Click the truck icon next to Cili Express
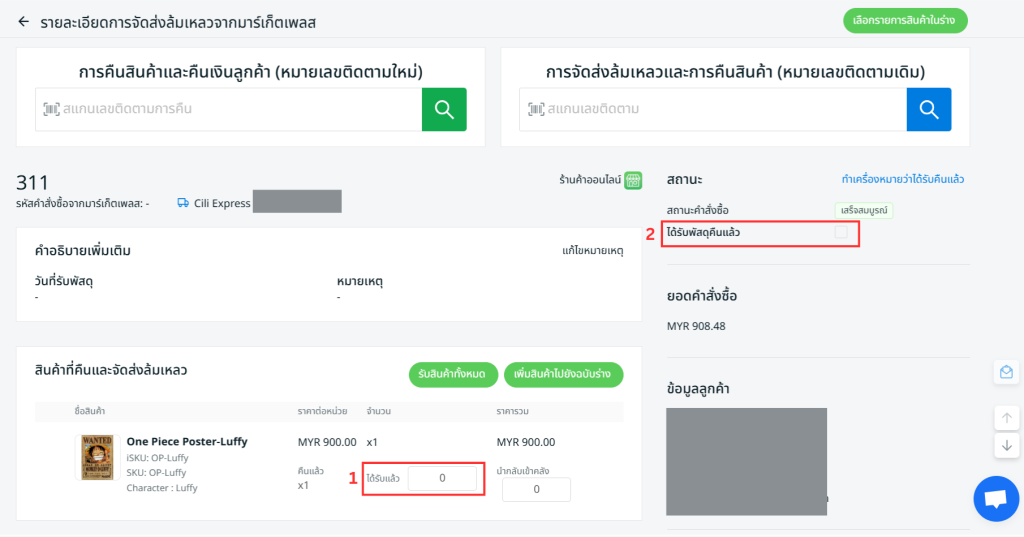This screenshot has width=1024, height=537. 183,202
